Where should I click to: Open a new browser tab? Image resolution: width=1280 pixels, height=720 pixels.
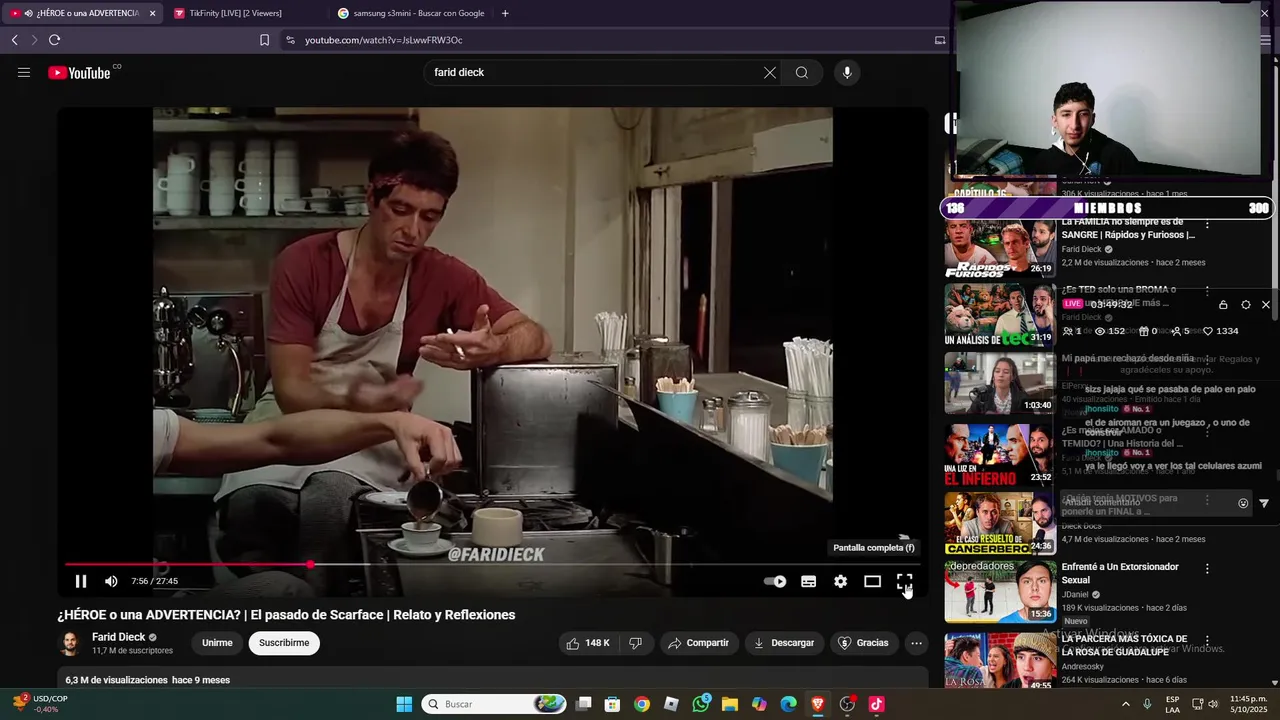point(504,13)
